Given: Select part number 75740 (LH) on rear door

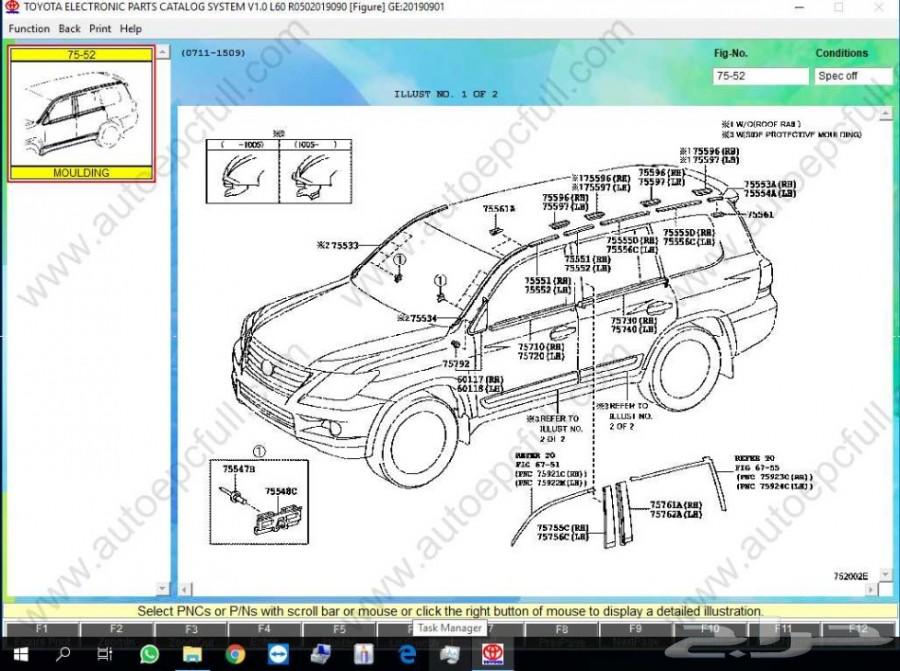Looking at the screenshot, I should pyautogui.click(x=634, y=330).
